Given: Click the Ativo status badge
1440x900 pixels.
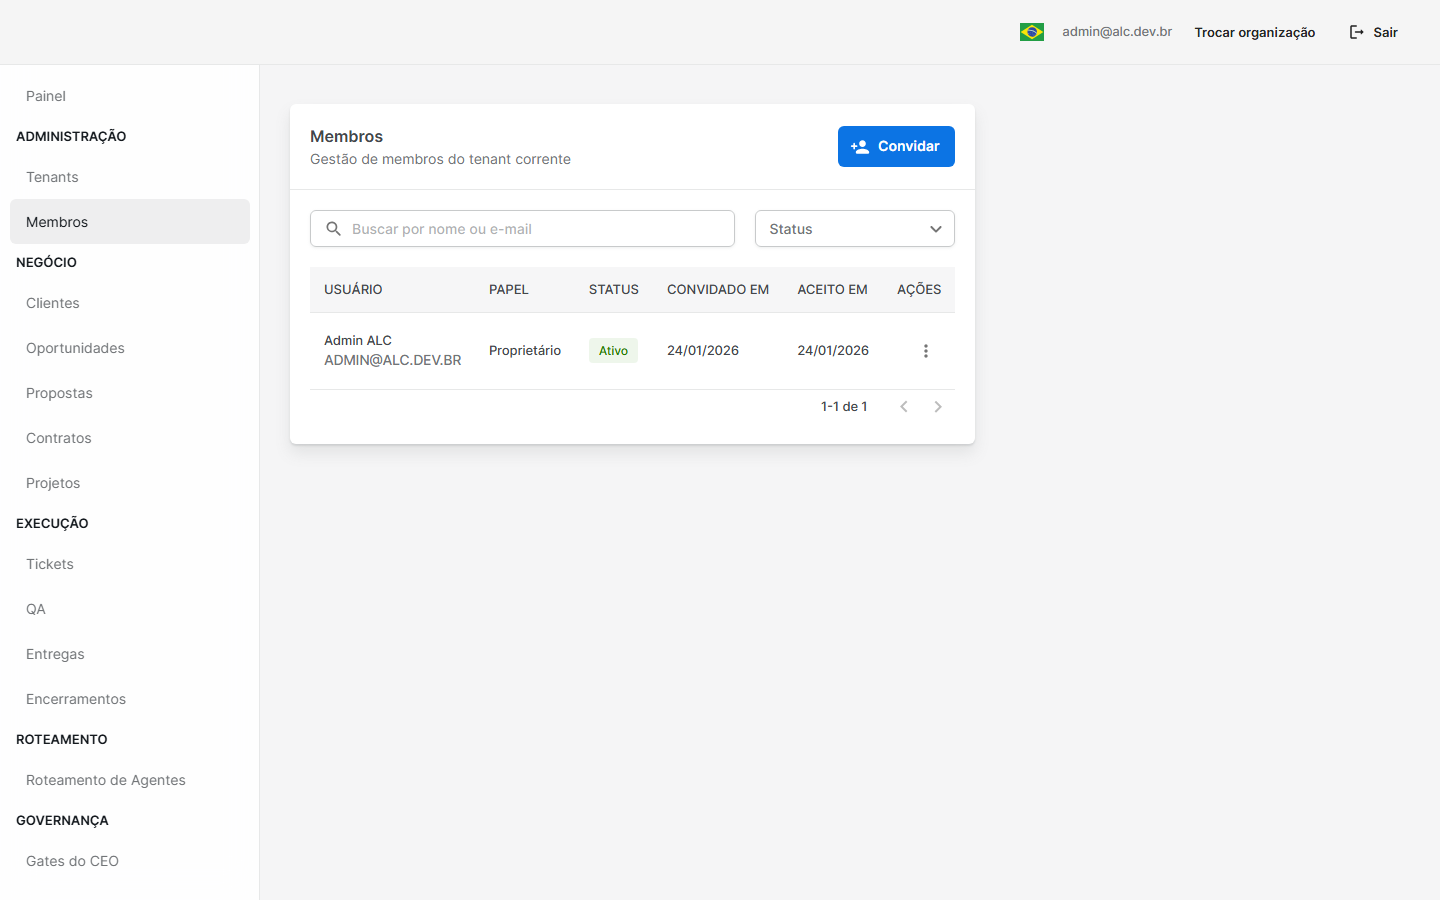Looking at the screenshot, I should tap(613, 351).
